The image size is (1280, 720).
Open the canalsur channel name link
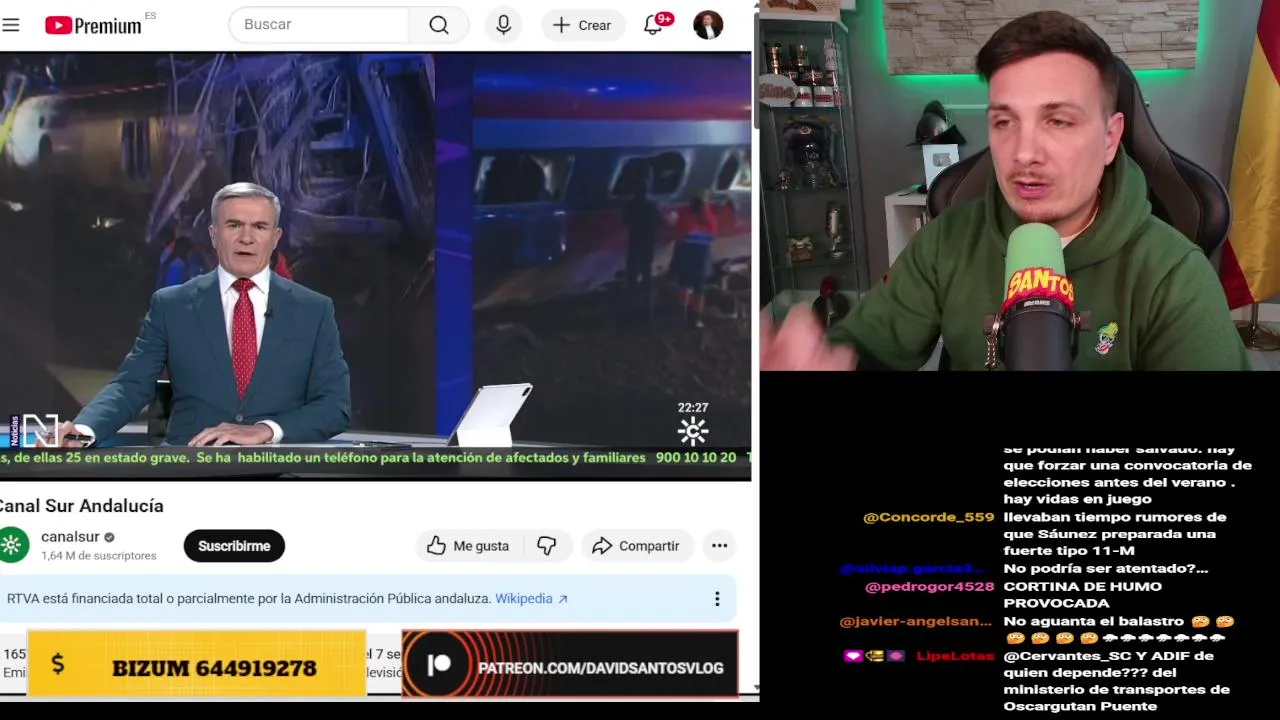(70, 537)
